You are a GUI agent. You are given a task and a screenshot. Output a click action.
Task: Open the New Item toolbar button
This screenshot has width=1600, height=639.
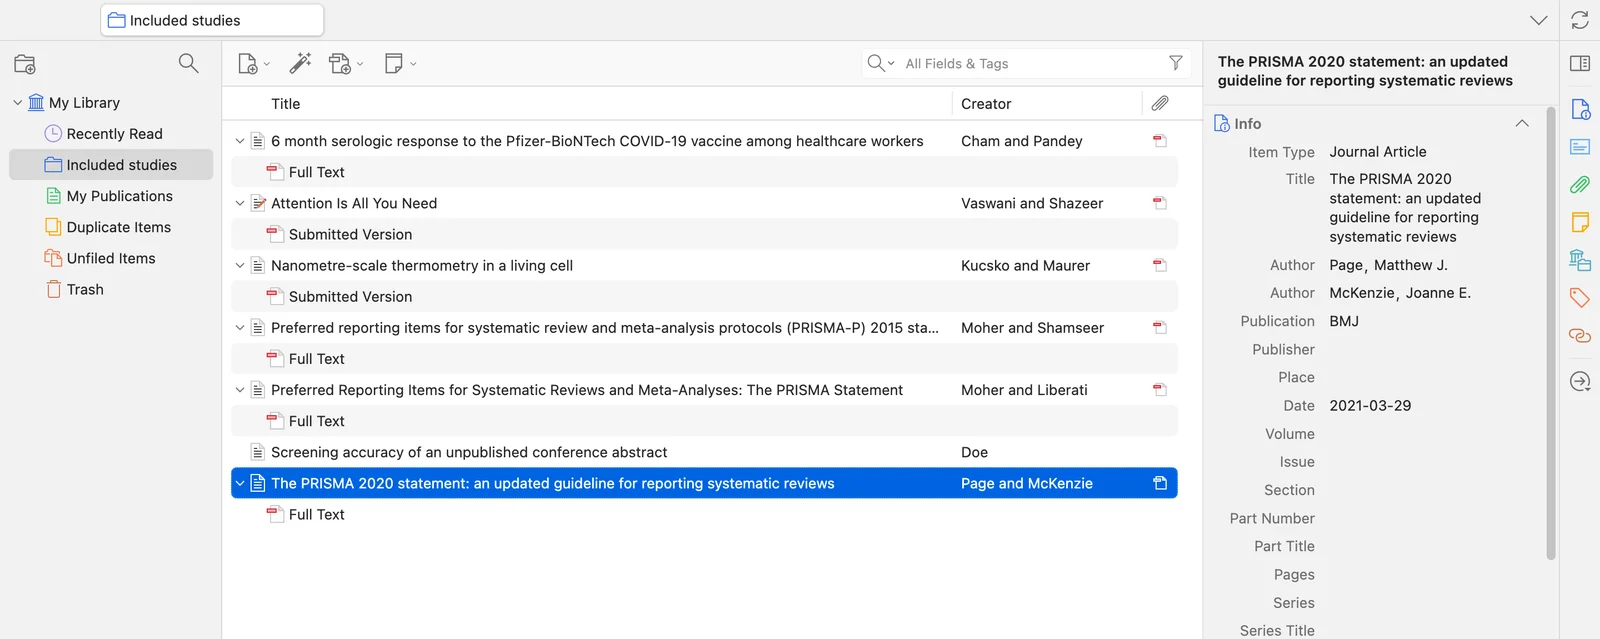pos(253,64)
